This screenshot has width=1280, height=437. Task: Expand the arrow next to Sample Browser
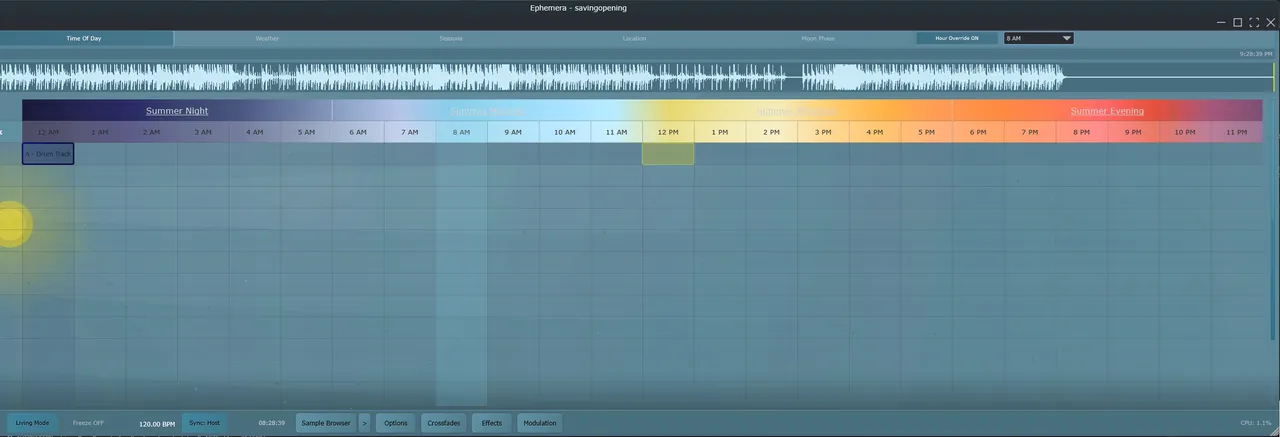click(x=365, y=423)
